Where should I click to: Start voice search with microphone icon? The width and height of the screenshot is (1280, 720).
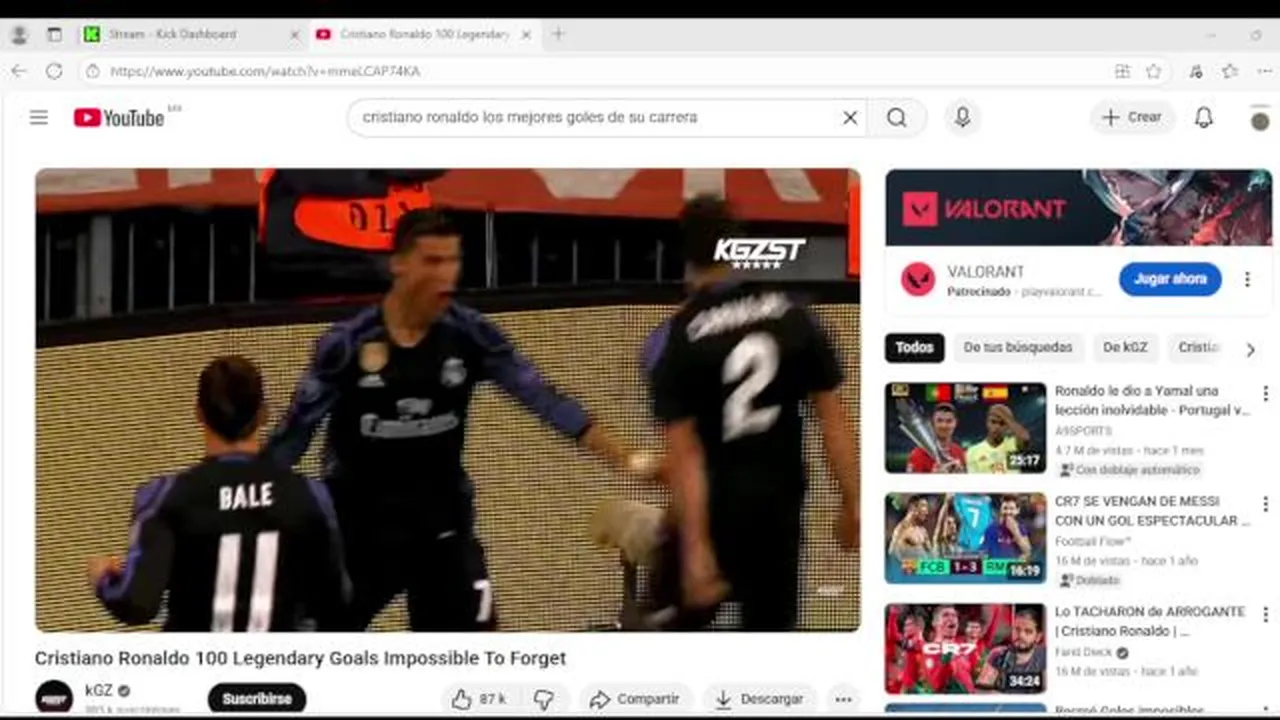tap(962, 118)
